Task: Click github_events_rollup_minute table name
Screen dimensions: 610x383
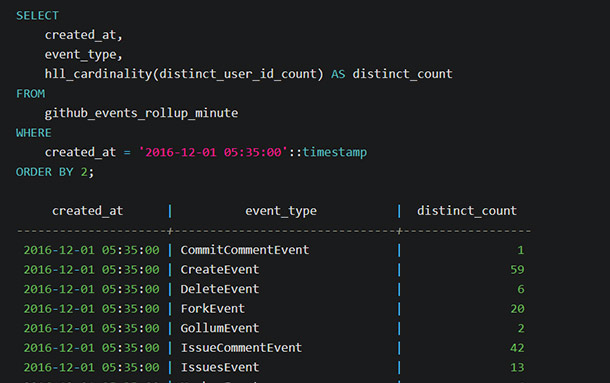Action: [141, 113]
